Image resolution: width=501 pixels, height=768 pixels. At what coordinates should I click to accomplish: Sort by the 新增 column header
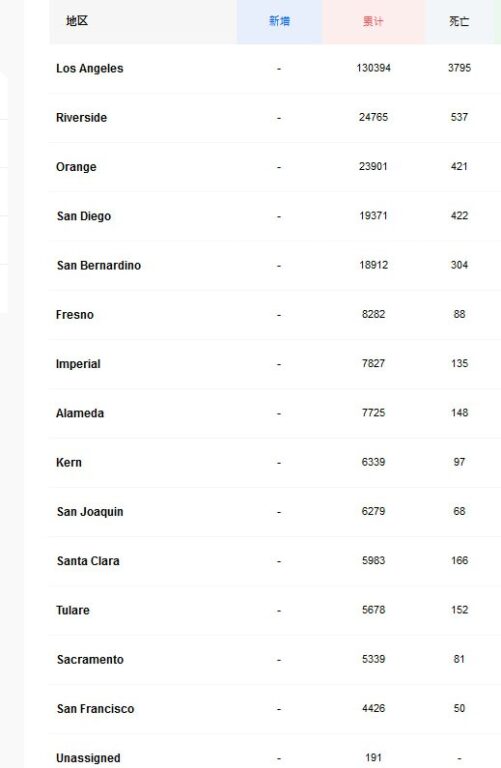click(279, 21)
